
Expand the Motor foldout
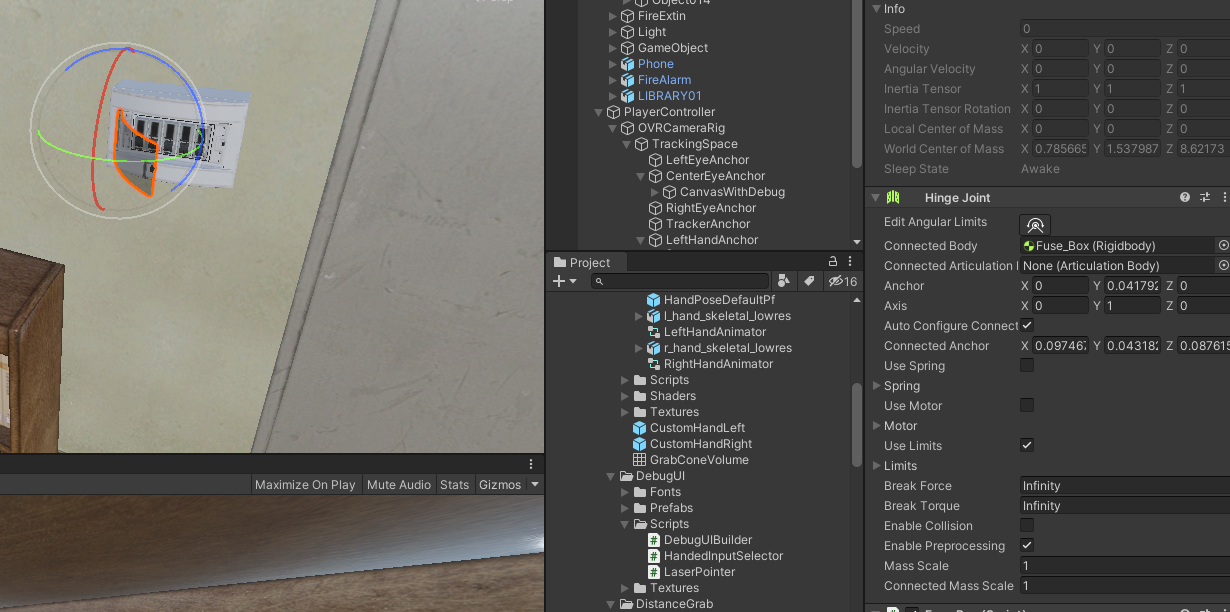pos(877,425)
